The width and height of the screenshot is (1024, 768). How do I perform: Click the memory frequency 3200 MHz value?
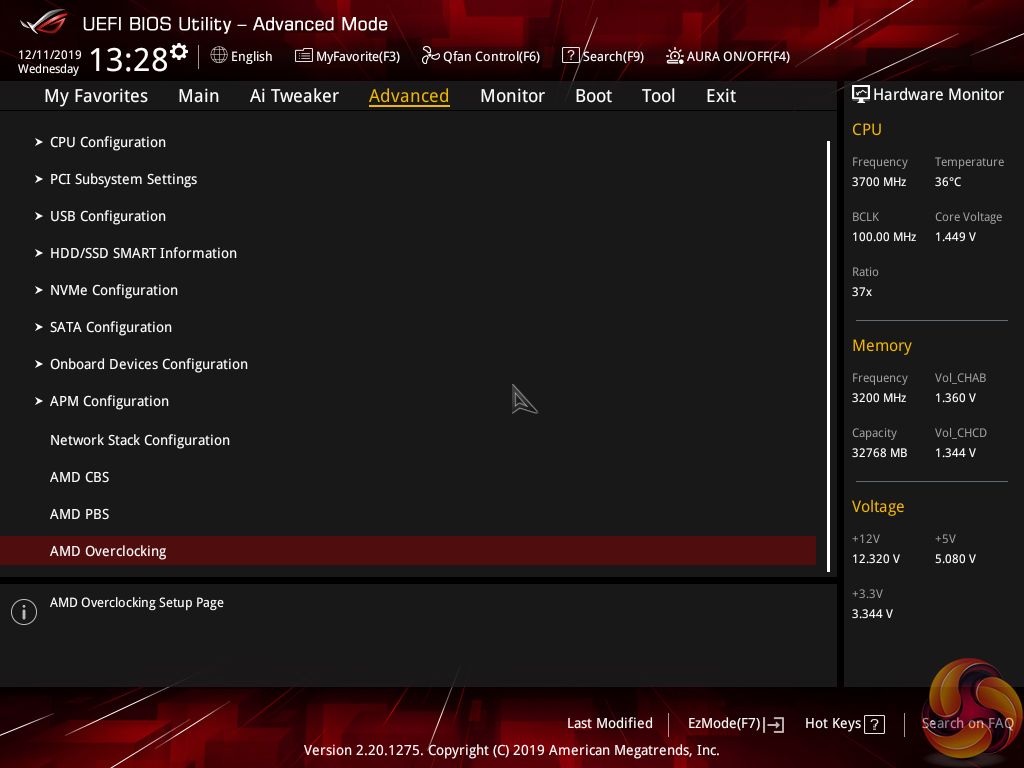point(878,398)
